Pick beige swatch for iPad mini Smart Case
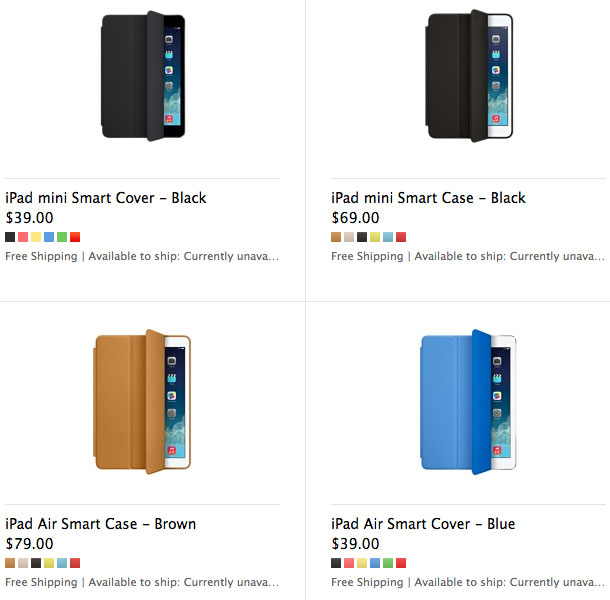Viewport: 610px width, 600px height. tap(349, 237)
